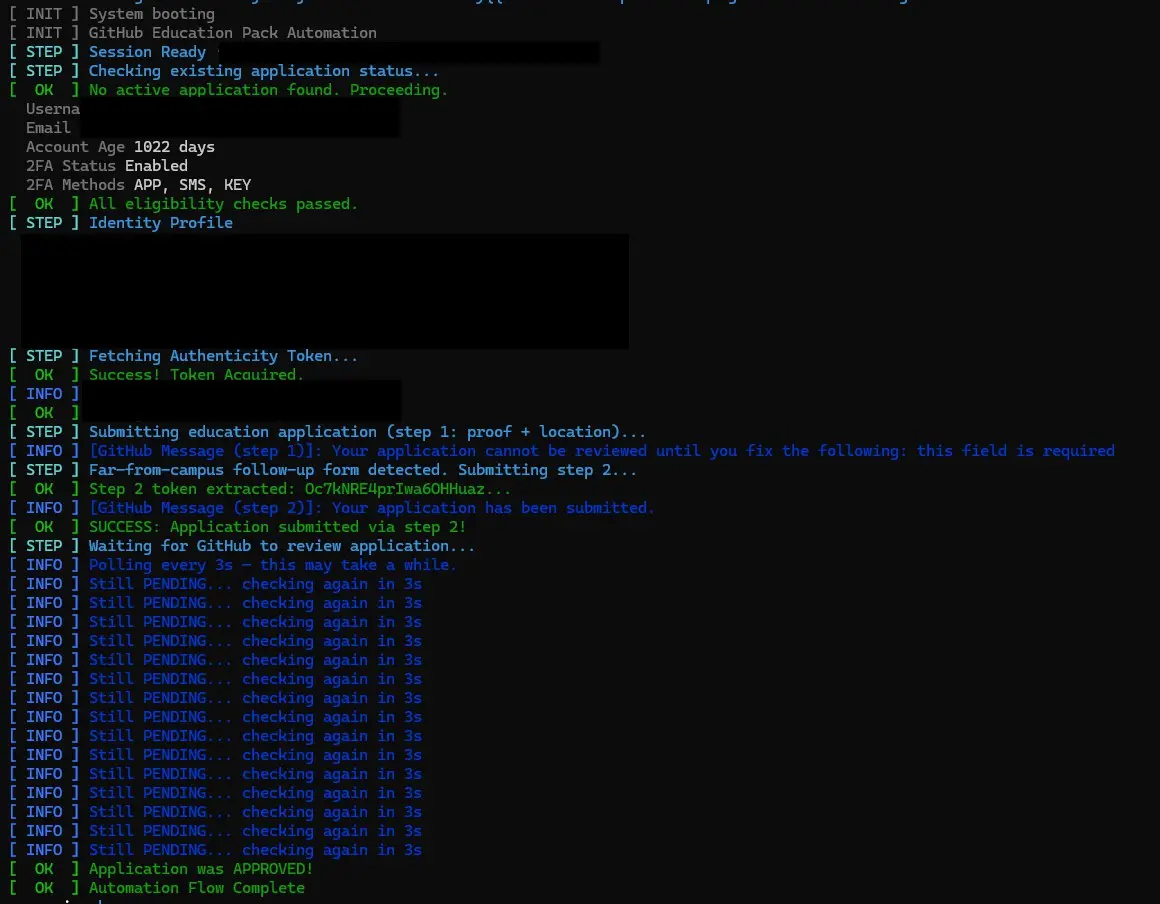Click the 'Identity Profile' step heading
This screenshot has width=1160, height=904.
161,223
